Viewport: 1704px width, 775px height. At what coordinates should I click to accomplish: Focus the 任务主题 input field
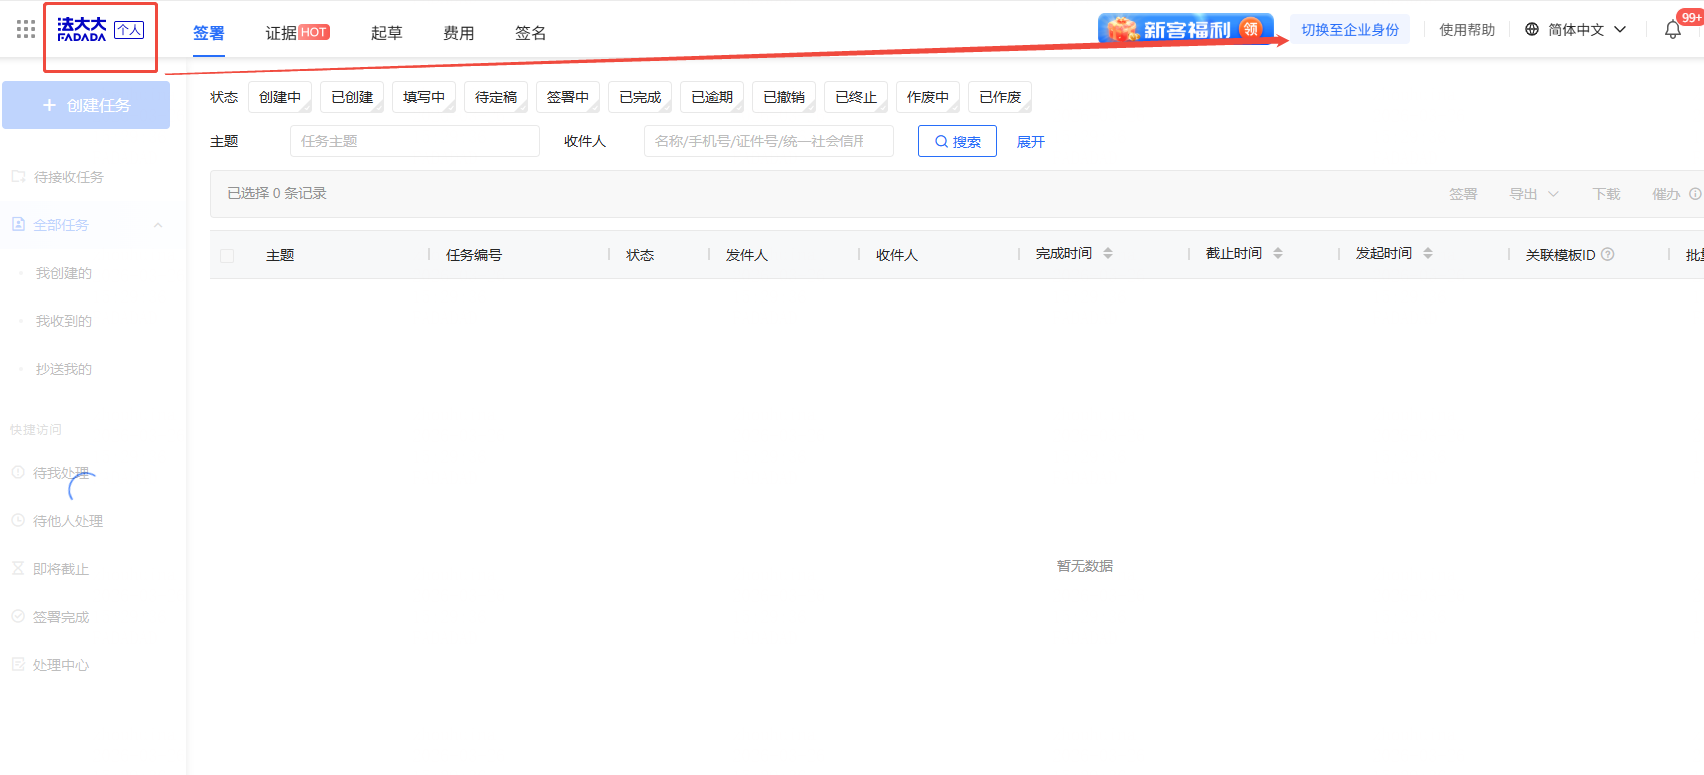pos(414,141)
